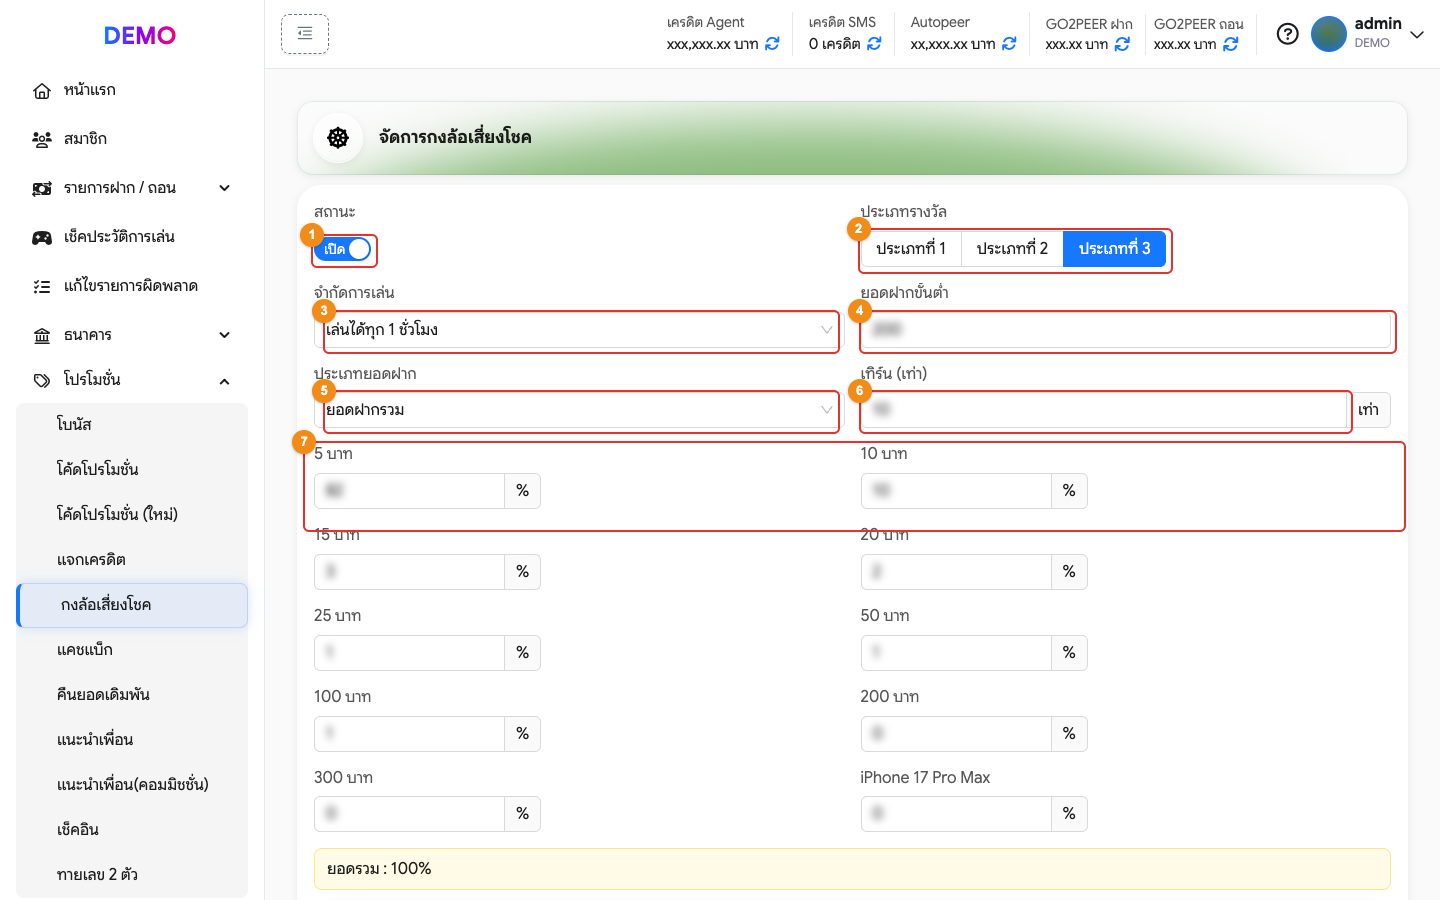This screenshot has width=1440, height=900.
Task: Refresh the เครดิต Agent balance
Action: pyautogui.click(x=772, y=44)
